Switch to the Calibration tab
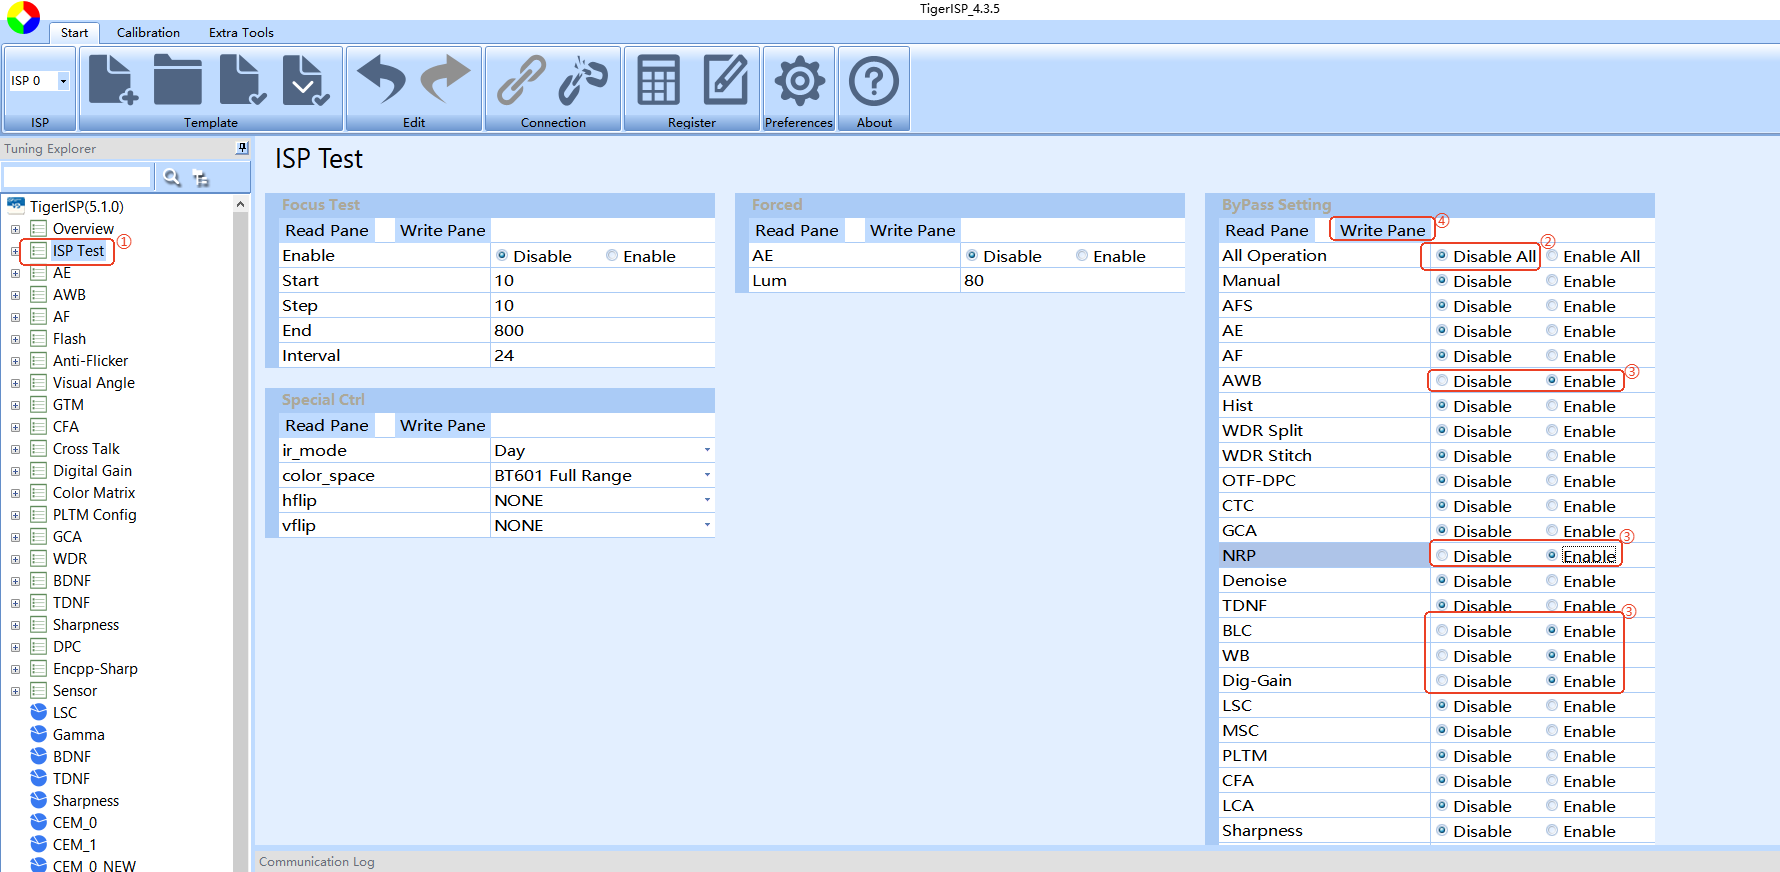Image resolution: width=1780 pixels, height=872 pixels. click(x=148, y=32)
